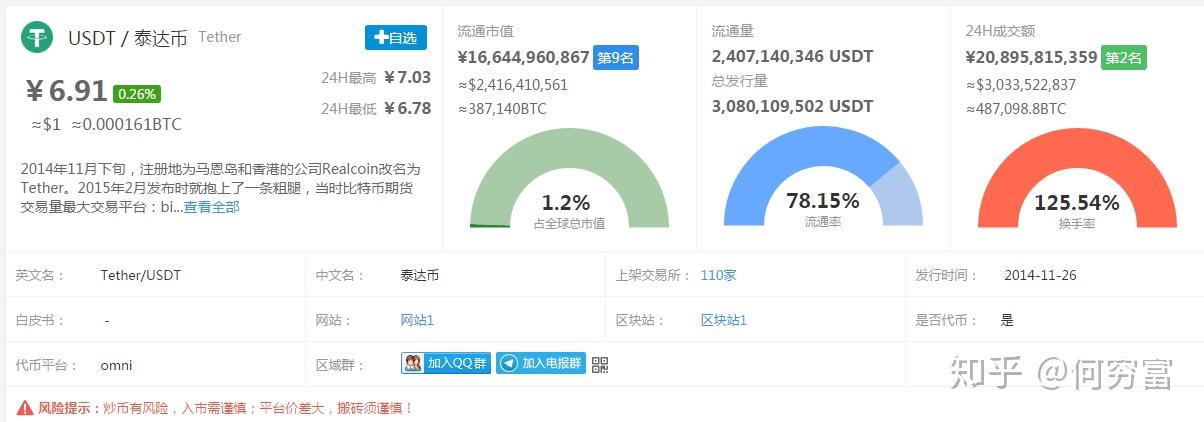Screen dimensions: 1204x422
Task: Click the ≈0.000161BTC price conversion
Action: [127, 125]
